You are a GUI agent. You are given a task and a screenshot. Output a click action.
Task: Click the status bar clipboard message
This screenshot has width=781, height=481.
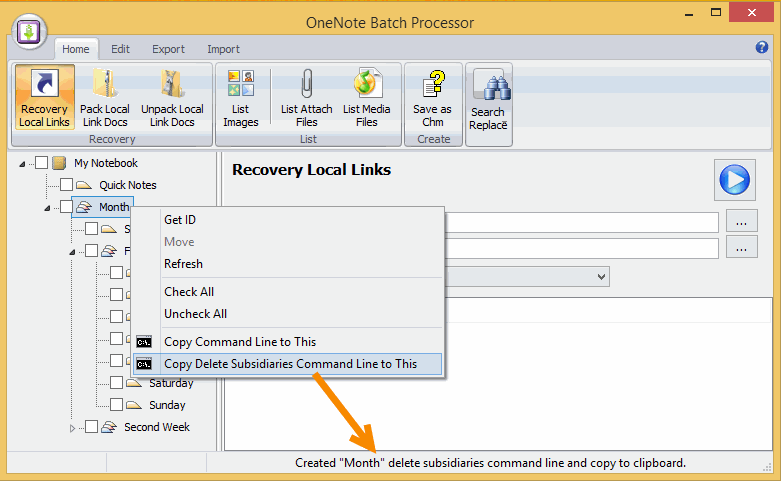point(490,463)
